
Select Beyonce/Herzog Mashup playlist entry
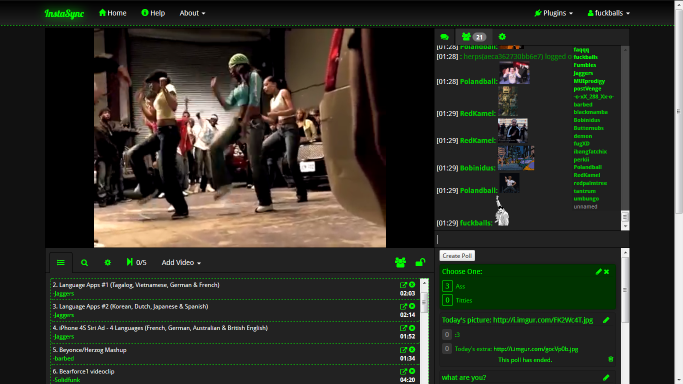click(235, 354)
